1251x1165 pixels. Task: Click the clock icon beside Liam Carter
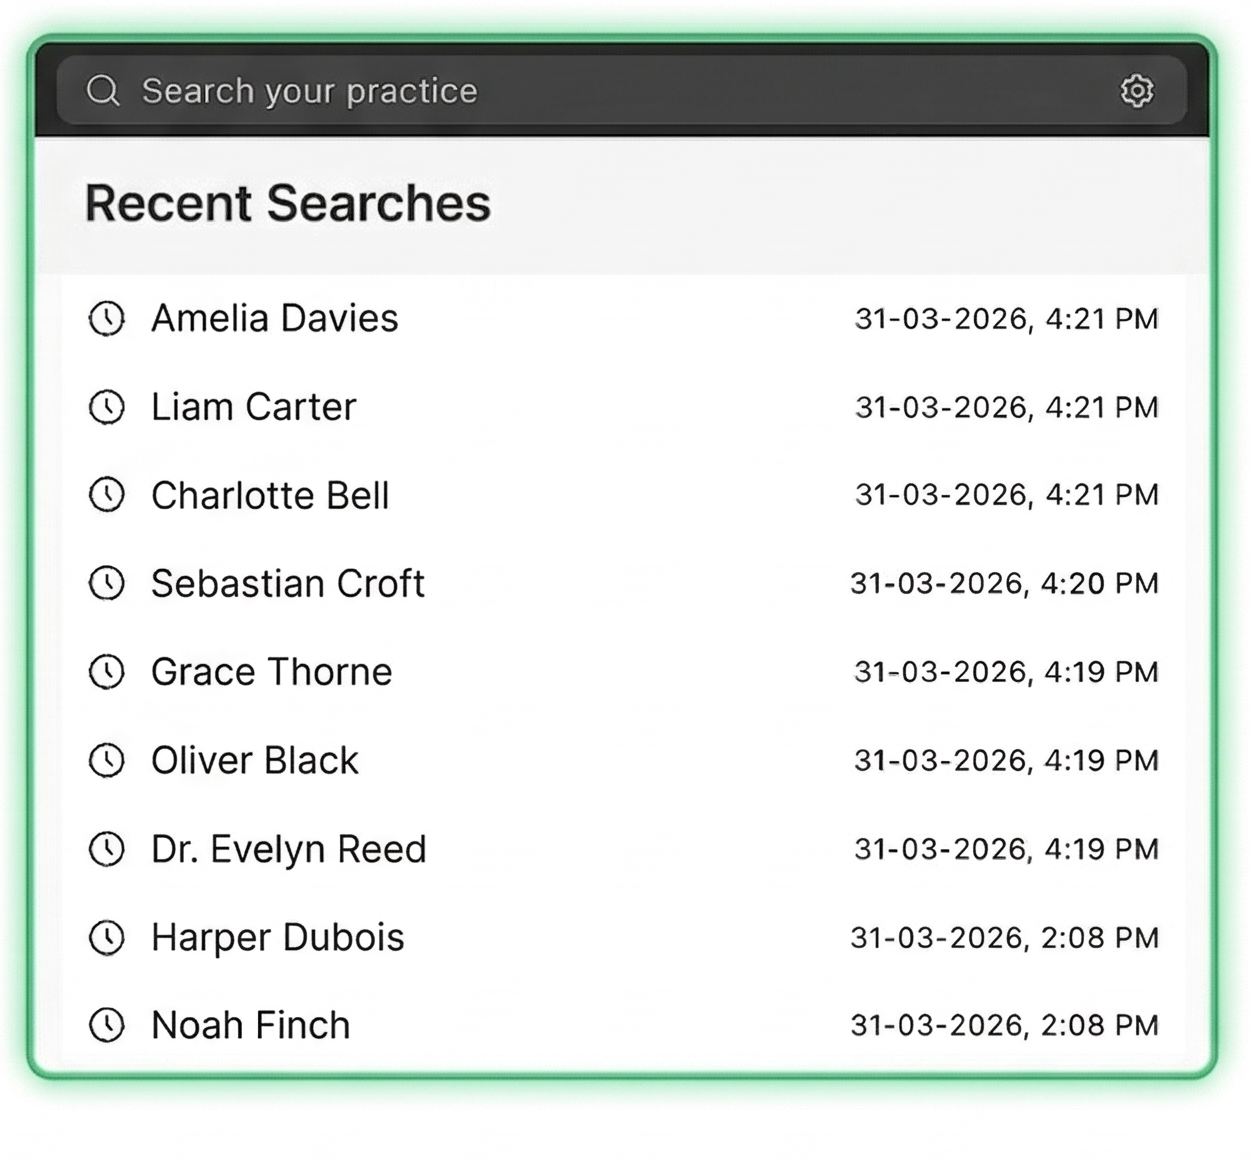click(107, 407)
